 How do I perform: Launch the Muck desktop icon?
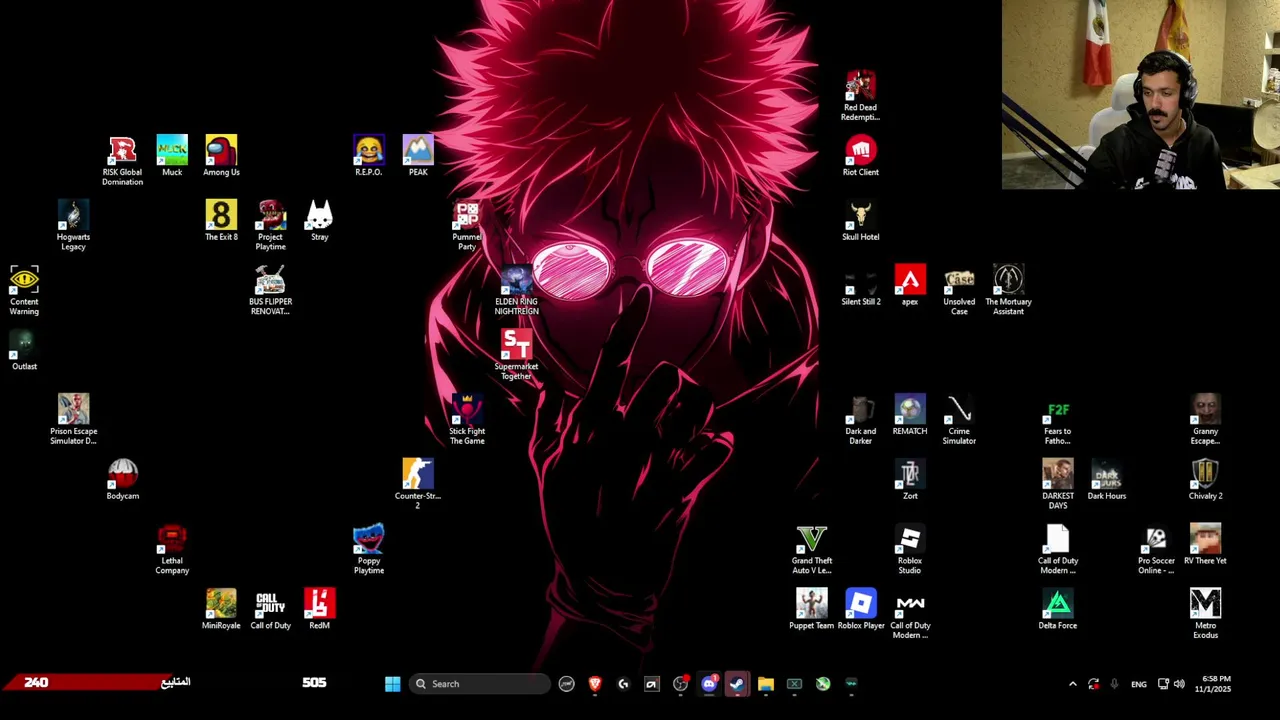pos(172,156)
